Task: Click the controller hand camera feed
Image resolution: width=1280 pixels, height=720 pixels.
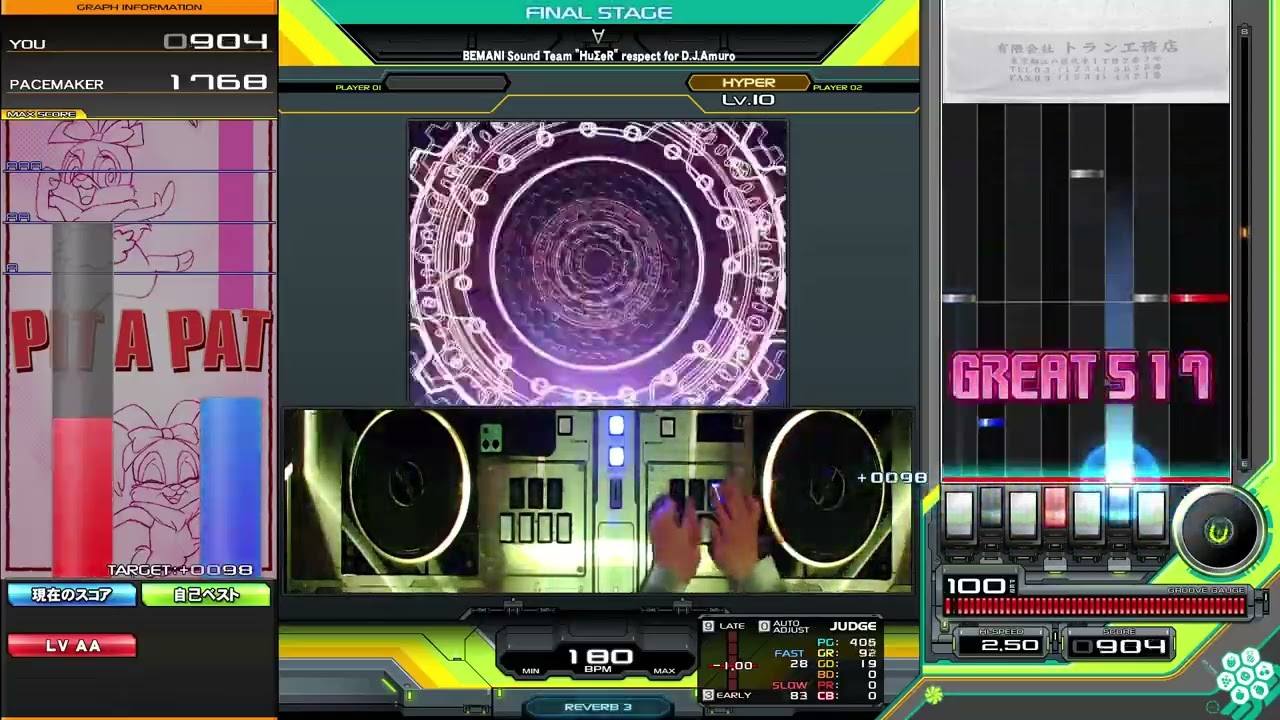Action: coord(598,500)
